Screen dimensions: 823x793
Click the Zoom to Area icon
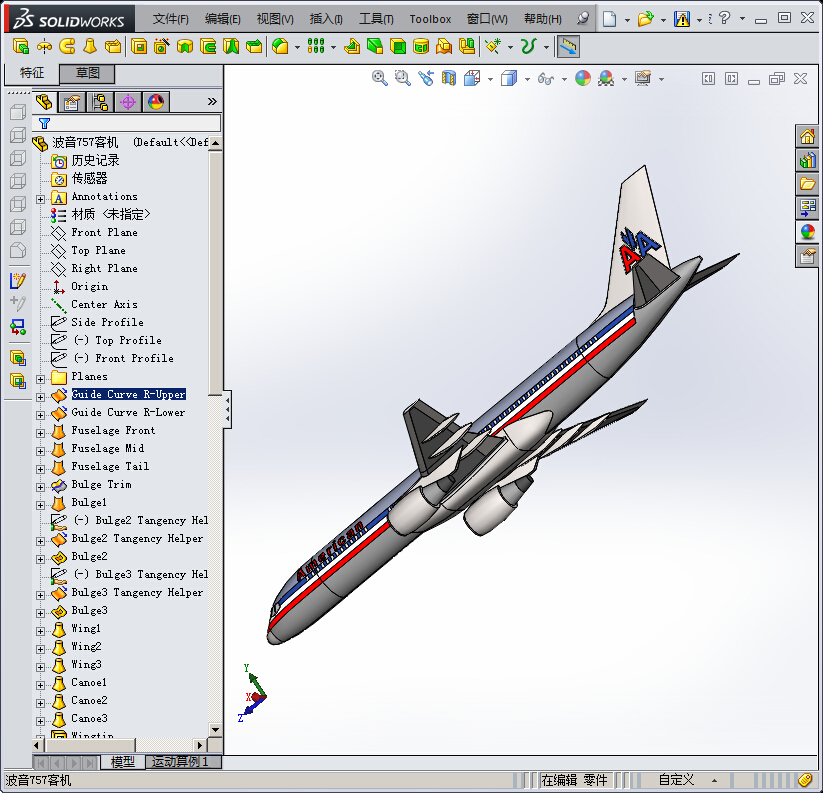pyautogui.click(x=403, y=79)
